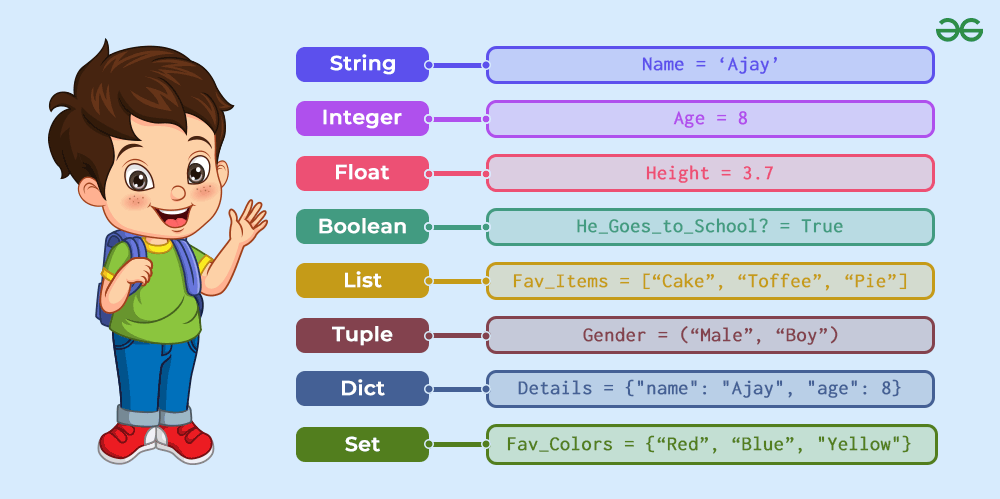1000x499 pixels.
Task: Select the Integer label
Action: [362, 119]
